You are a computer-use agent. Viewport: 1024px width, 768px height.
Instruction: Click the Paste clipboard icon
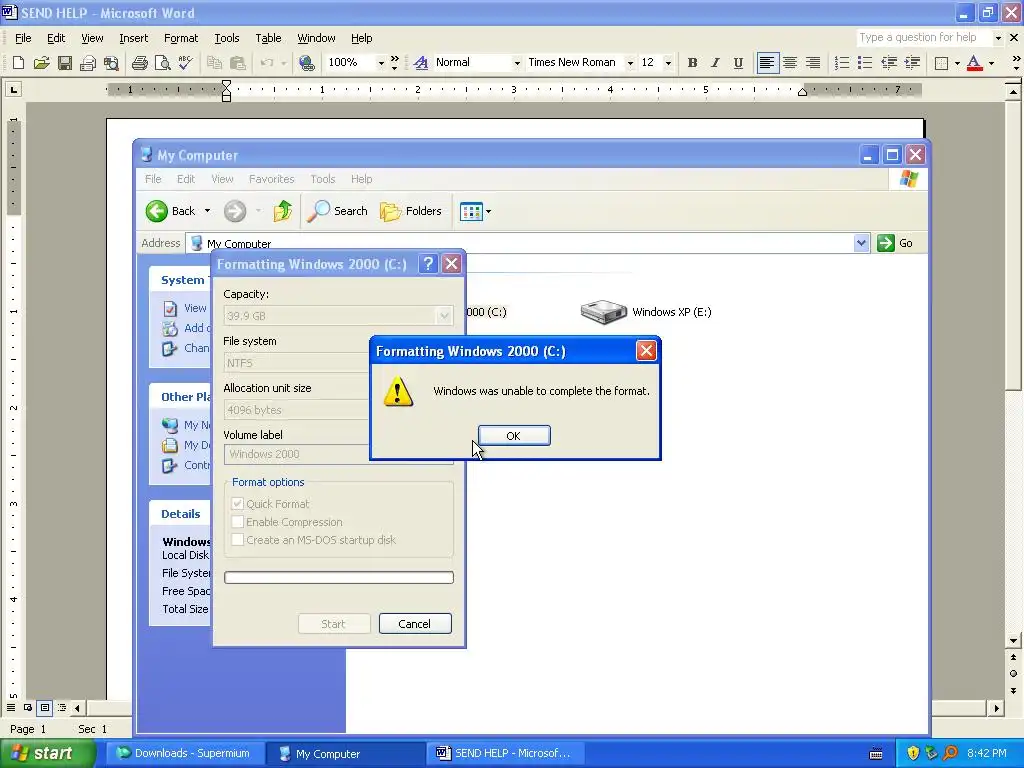tap(237, 63)
